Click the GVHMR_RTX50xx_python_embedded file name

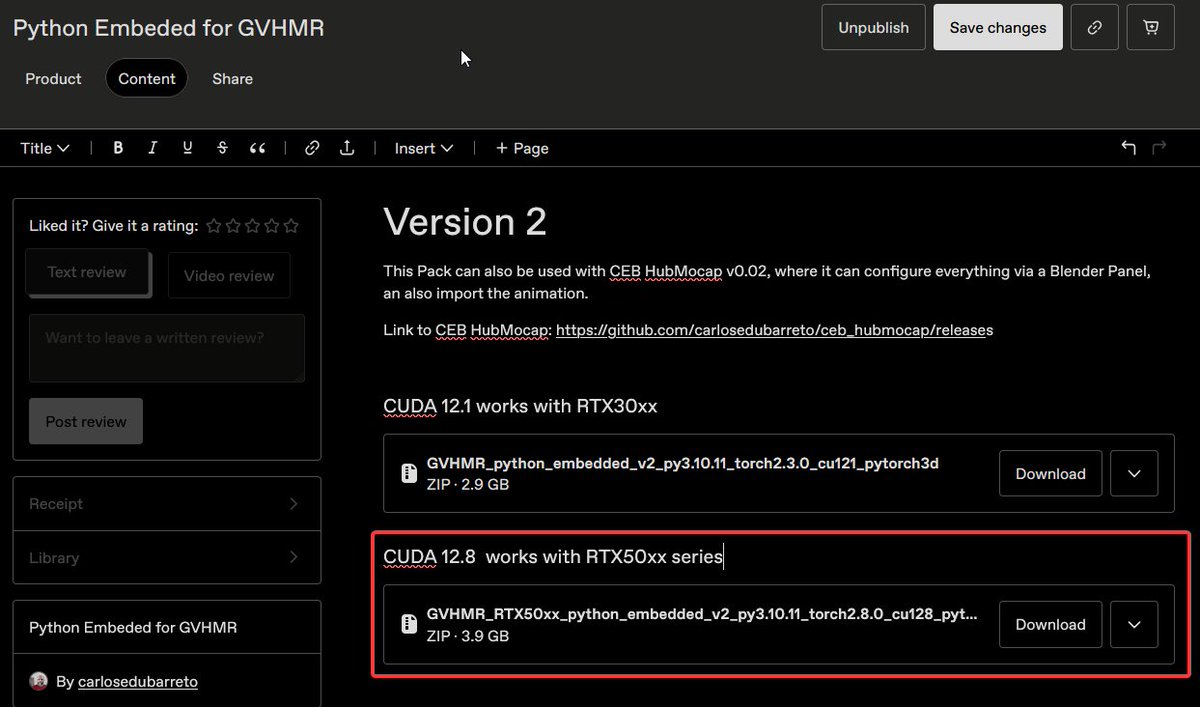pos(702,614)
